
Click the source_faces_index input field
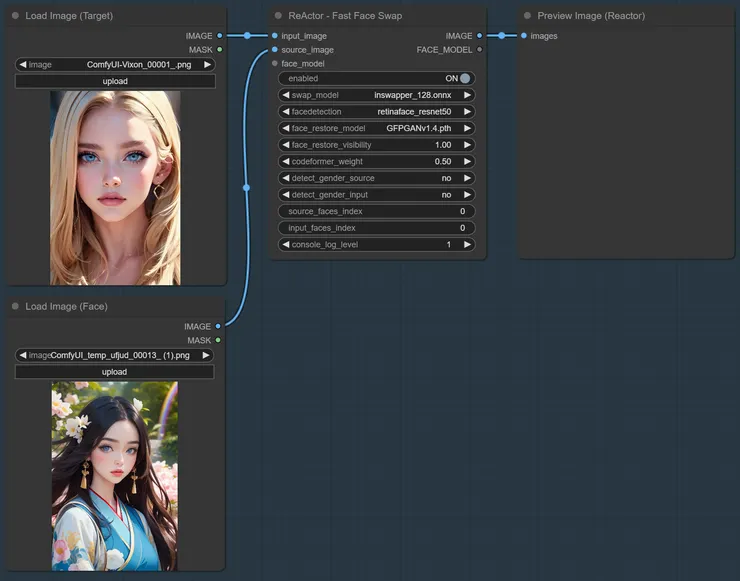[x=376, y=211]
